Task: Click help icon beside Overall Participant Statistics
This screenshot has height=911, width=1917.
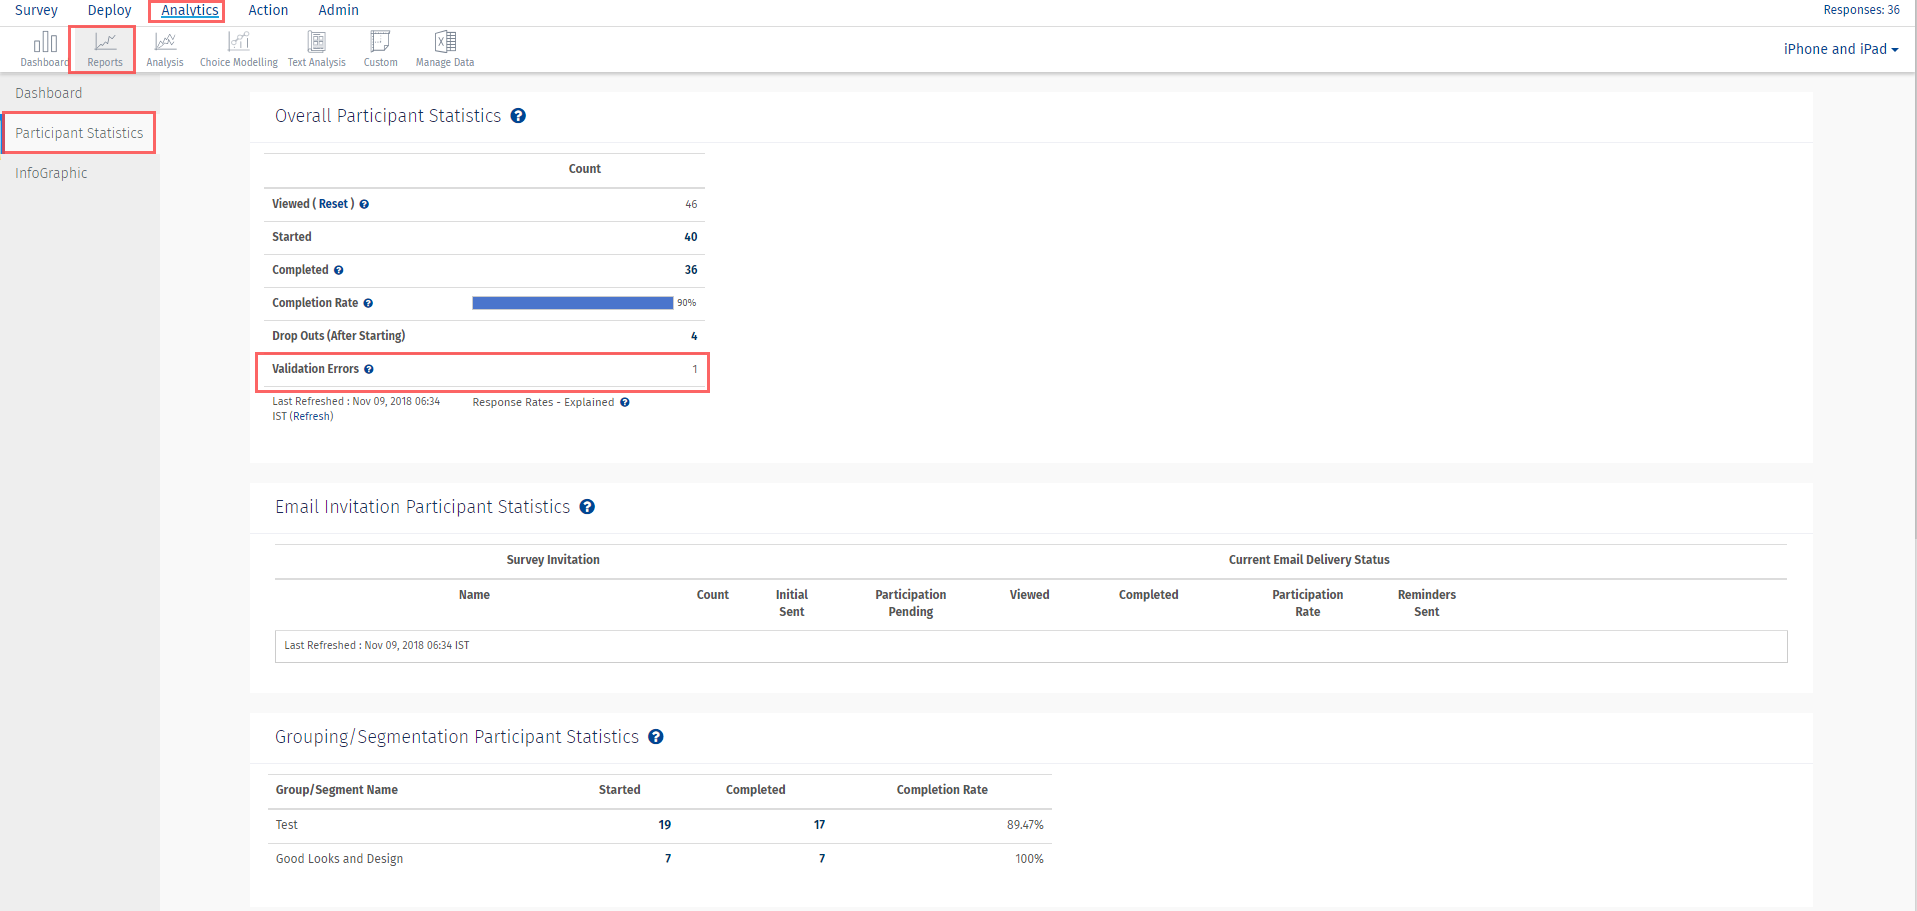Action: click(x=518, y=116)
